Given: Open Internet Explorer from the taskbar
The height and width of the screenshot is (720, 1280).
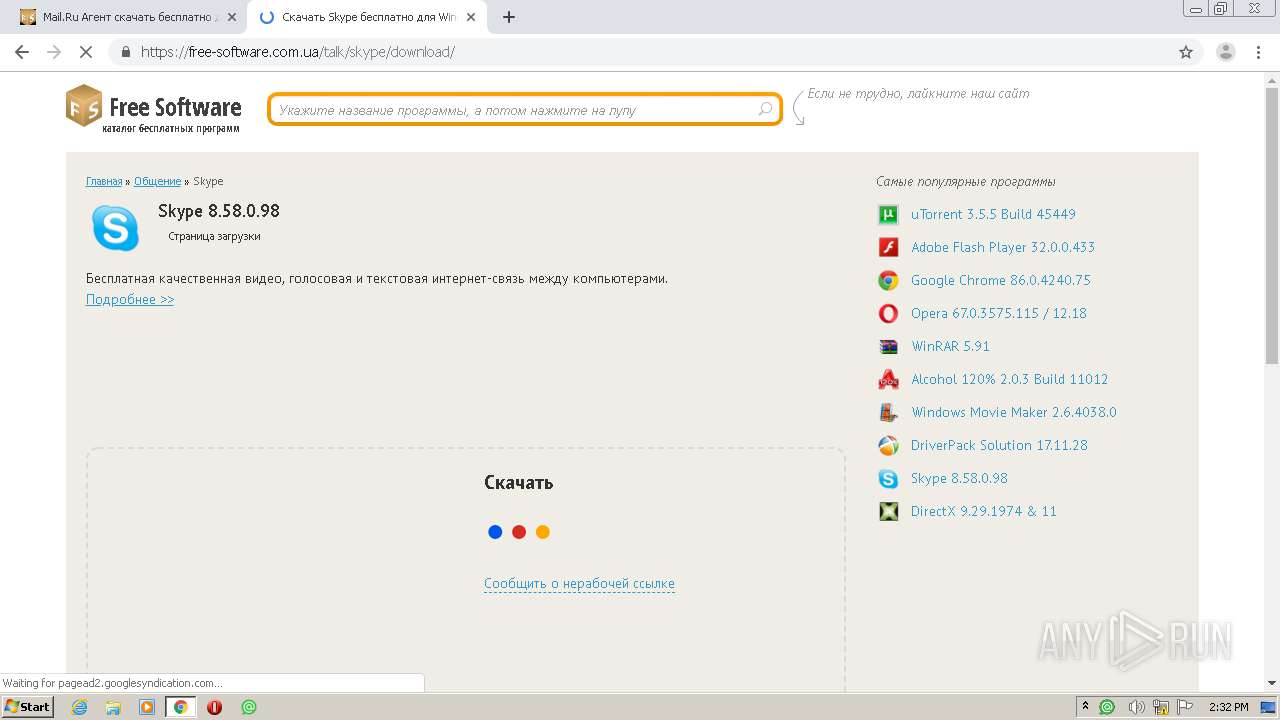Looking at the screenshot, I should pyautogui.click(x=79, y=707).
